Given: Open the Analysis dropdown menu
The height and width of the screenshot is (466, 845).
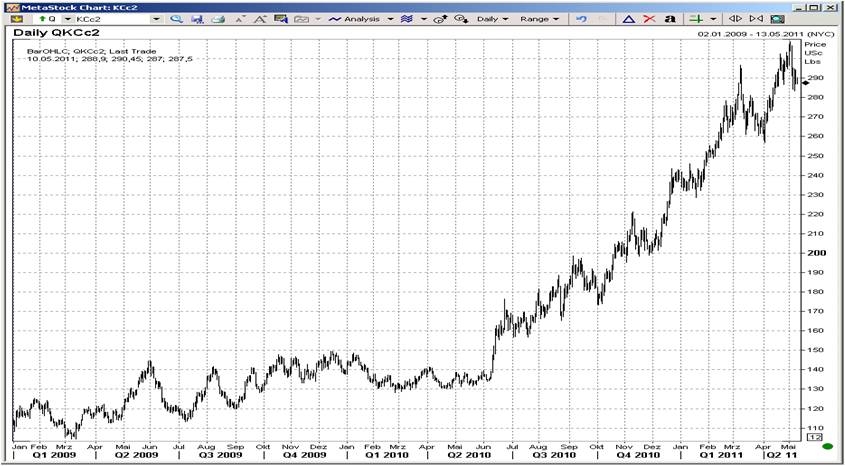Looking at the screenshot, I should pyautogui.click(x=361, y=19).
